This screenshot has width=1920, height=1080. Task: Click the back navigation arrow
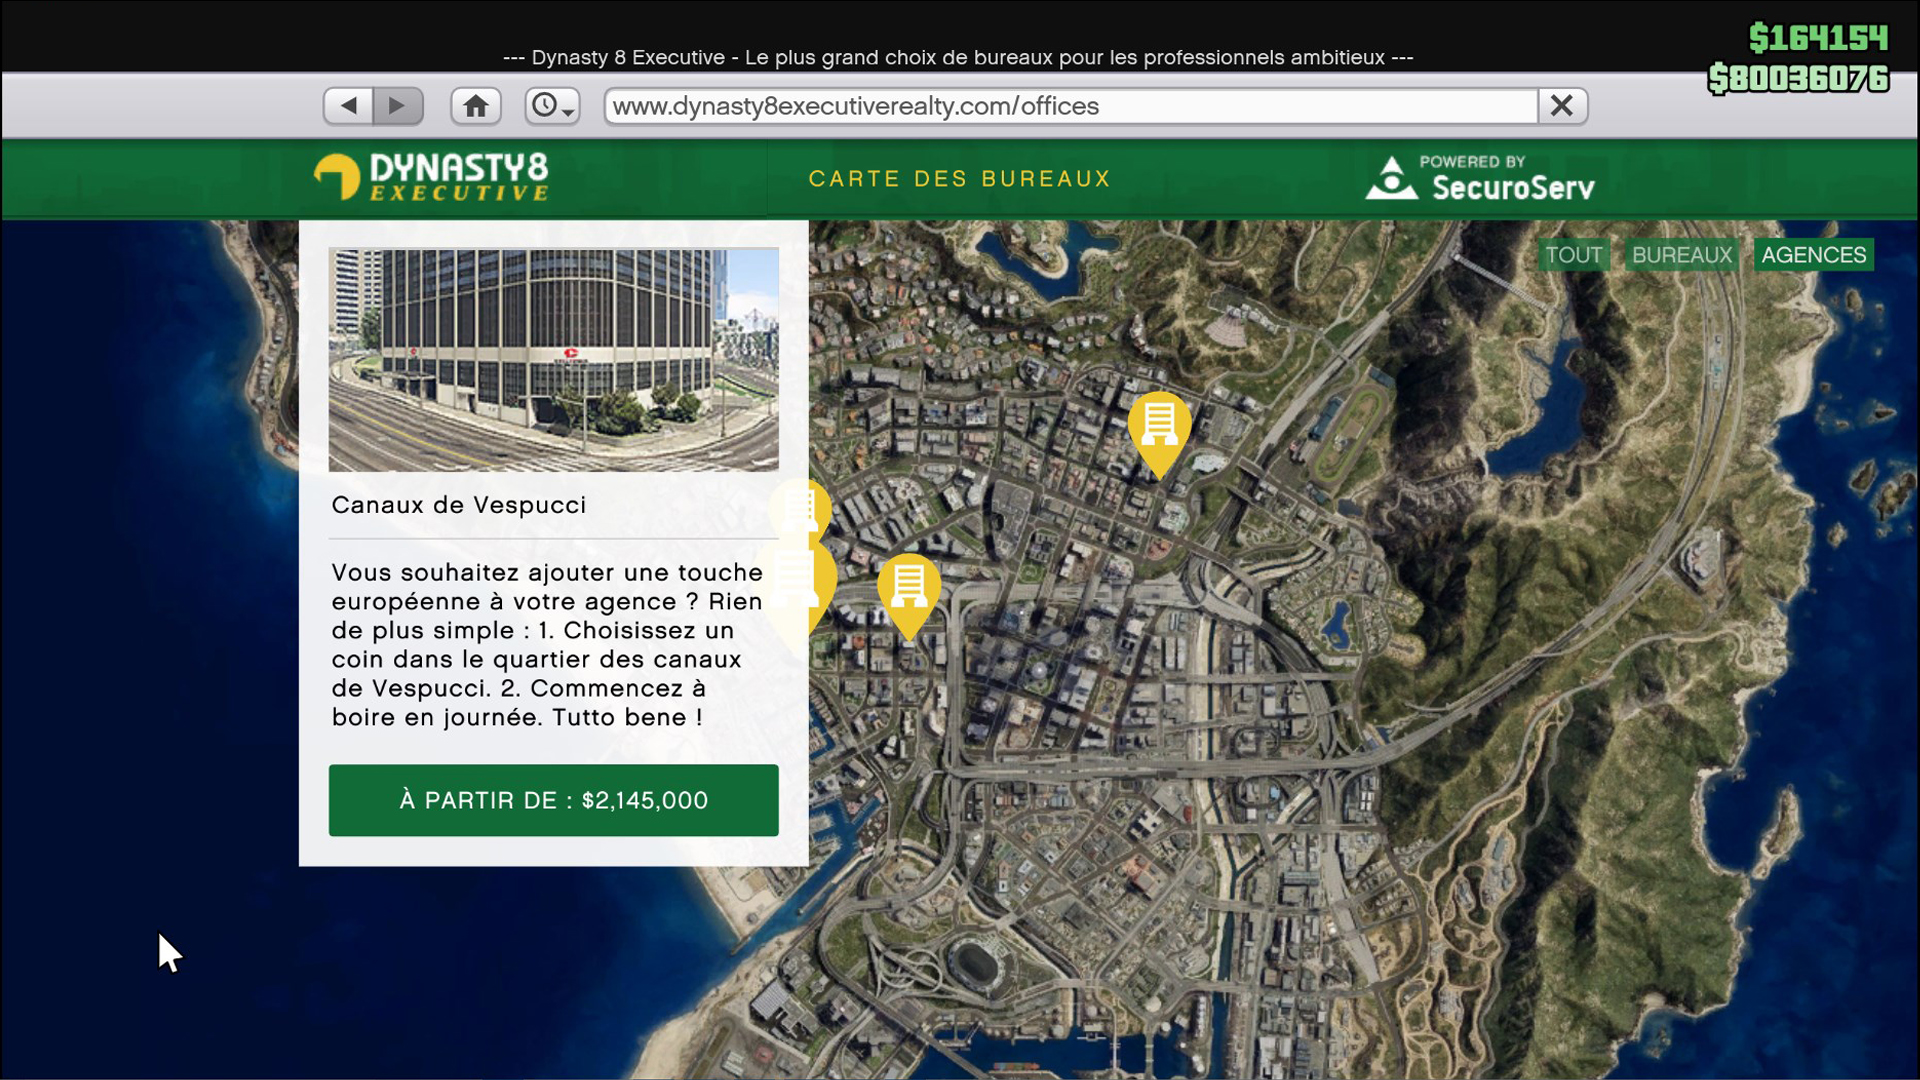point(347,105)
